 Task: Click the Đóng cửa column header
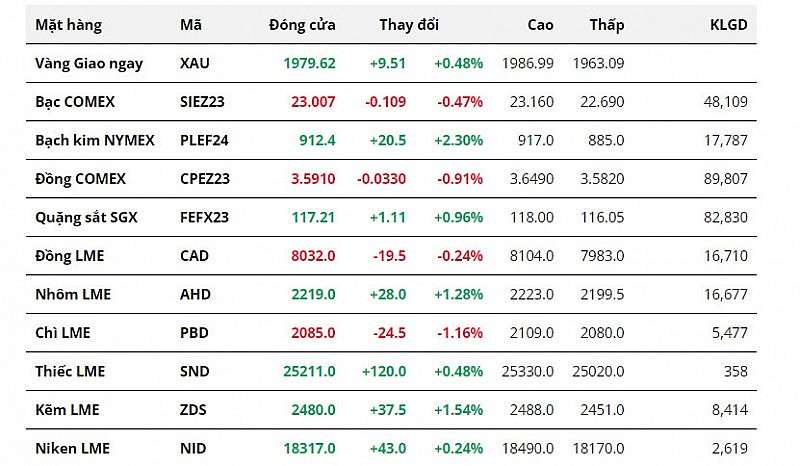pyautogui.click(x=302, y=25)
